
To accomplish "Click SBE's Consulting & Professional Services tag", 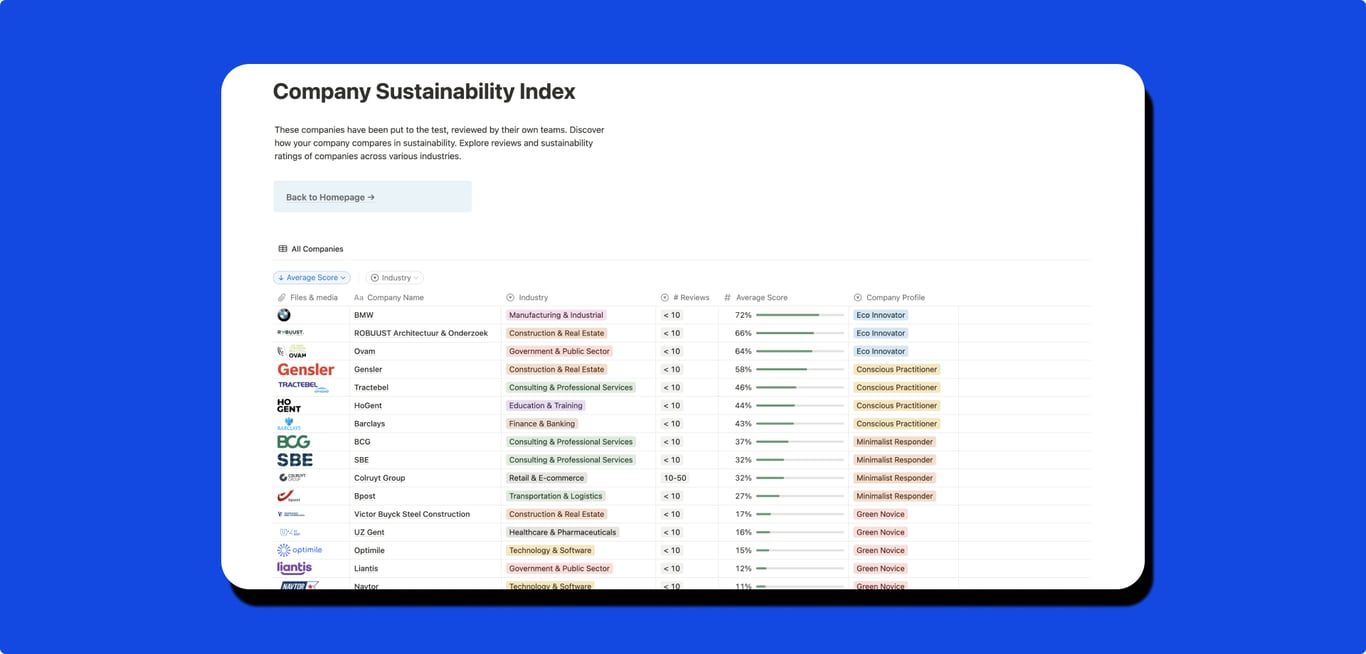I will (571, 460).
